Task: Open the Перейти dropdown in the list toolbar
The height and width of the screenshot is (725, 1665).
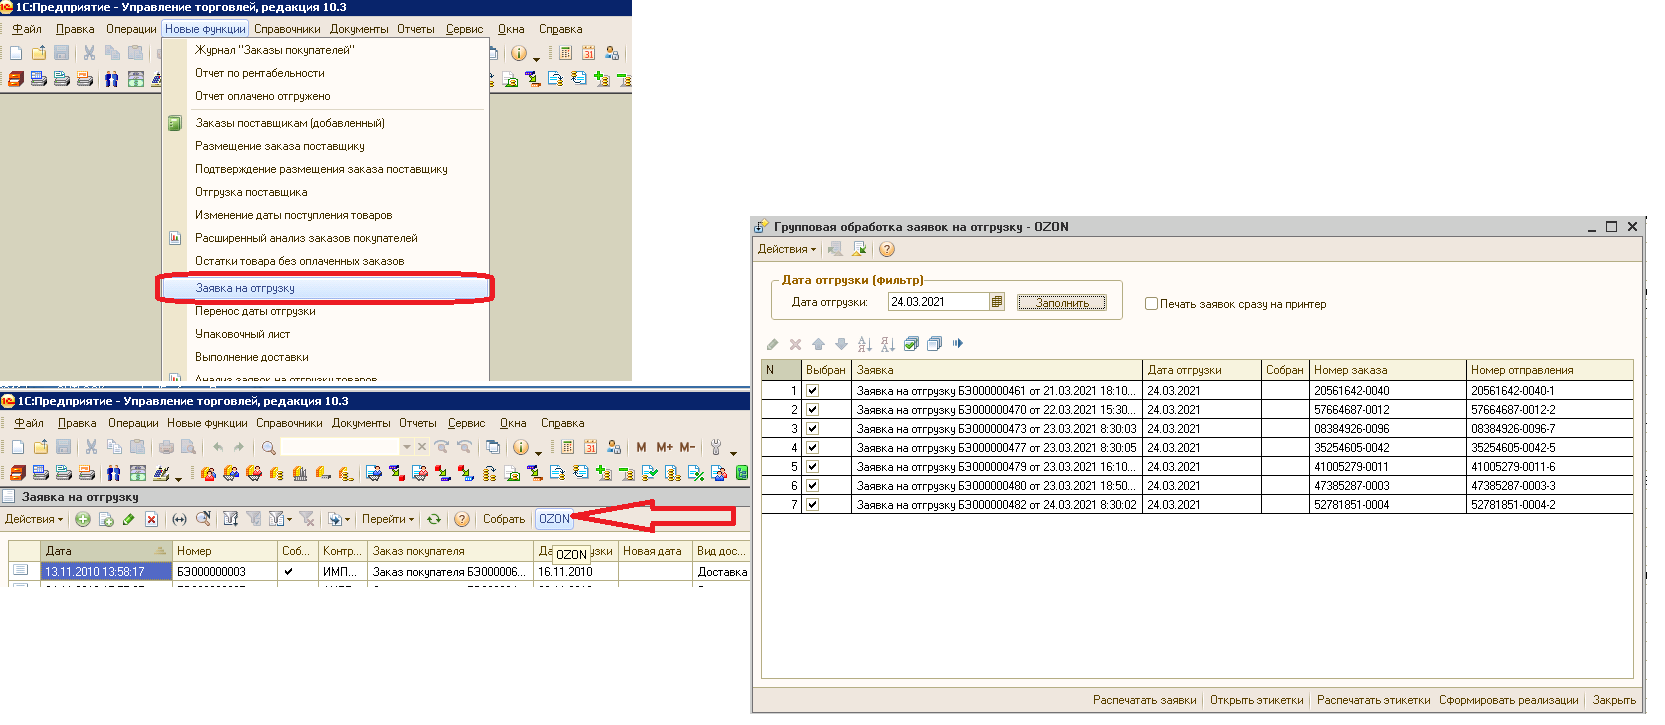Action: click(x=387, y=519)
